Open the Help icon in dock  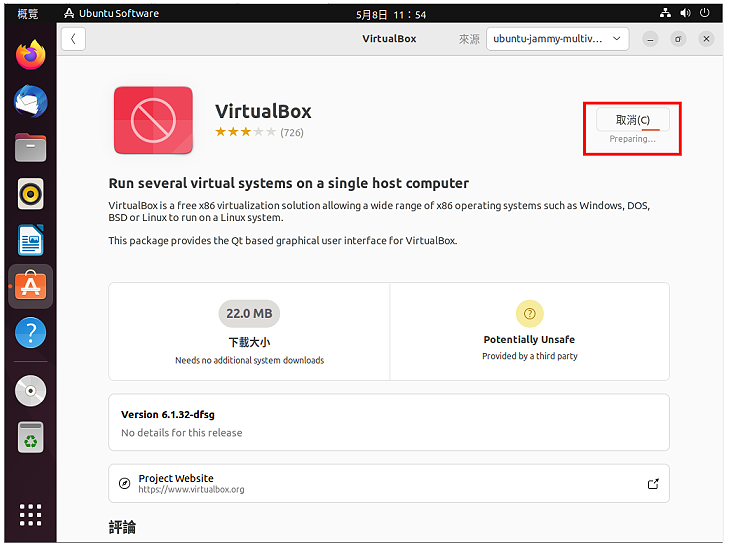pos(30,333)
